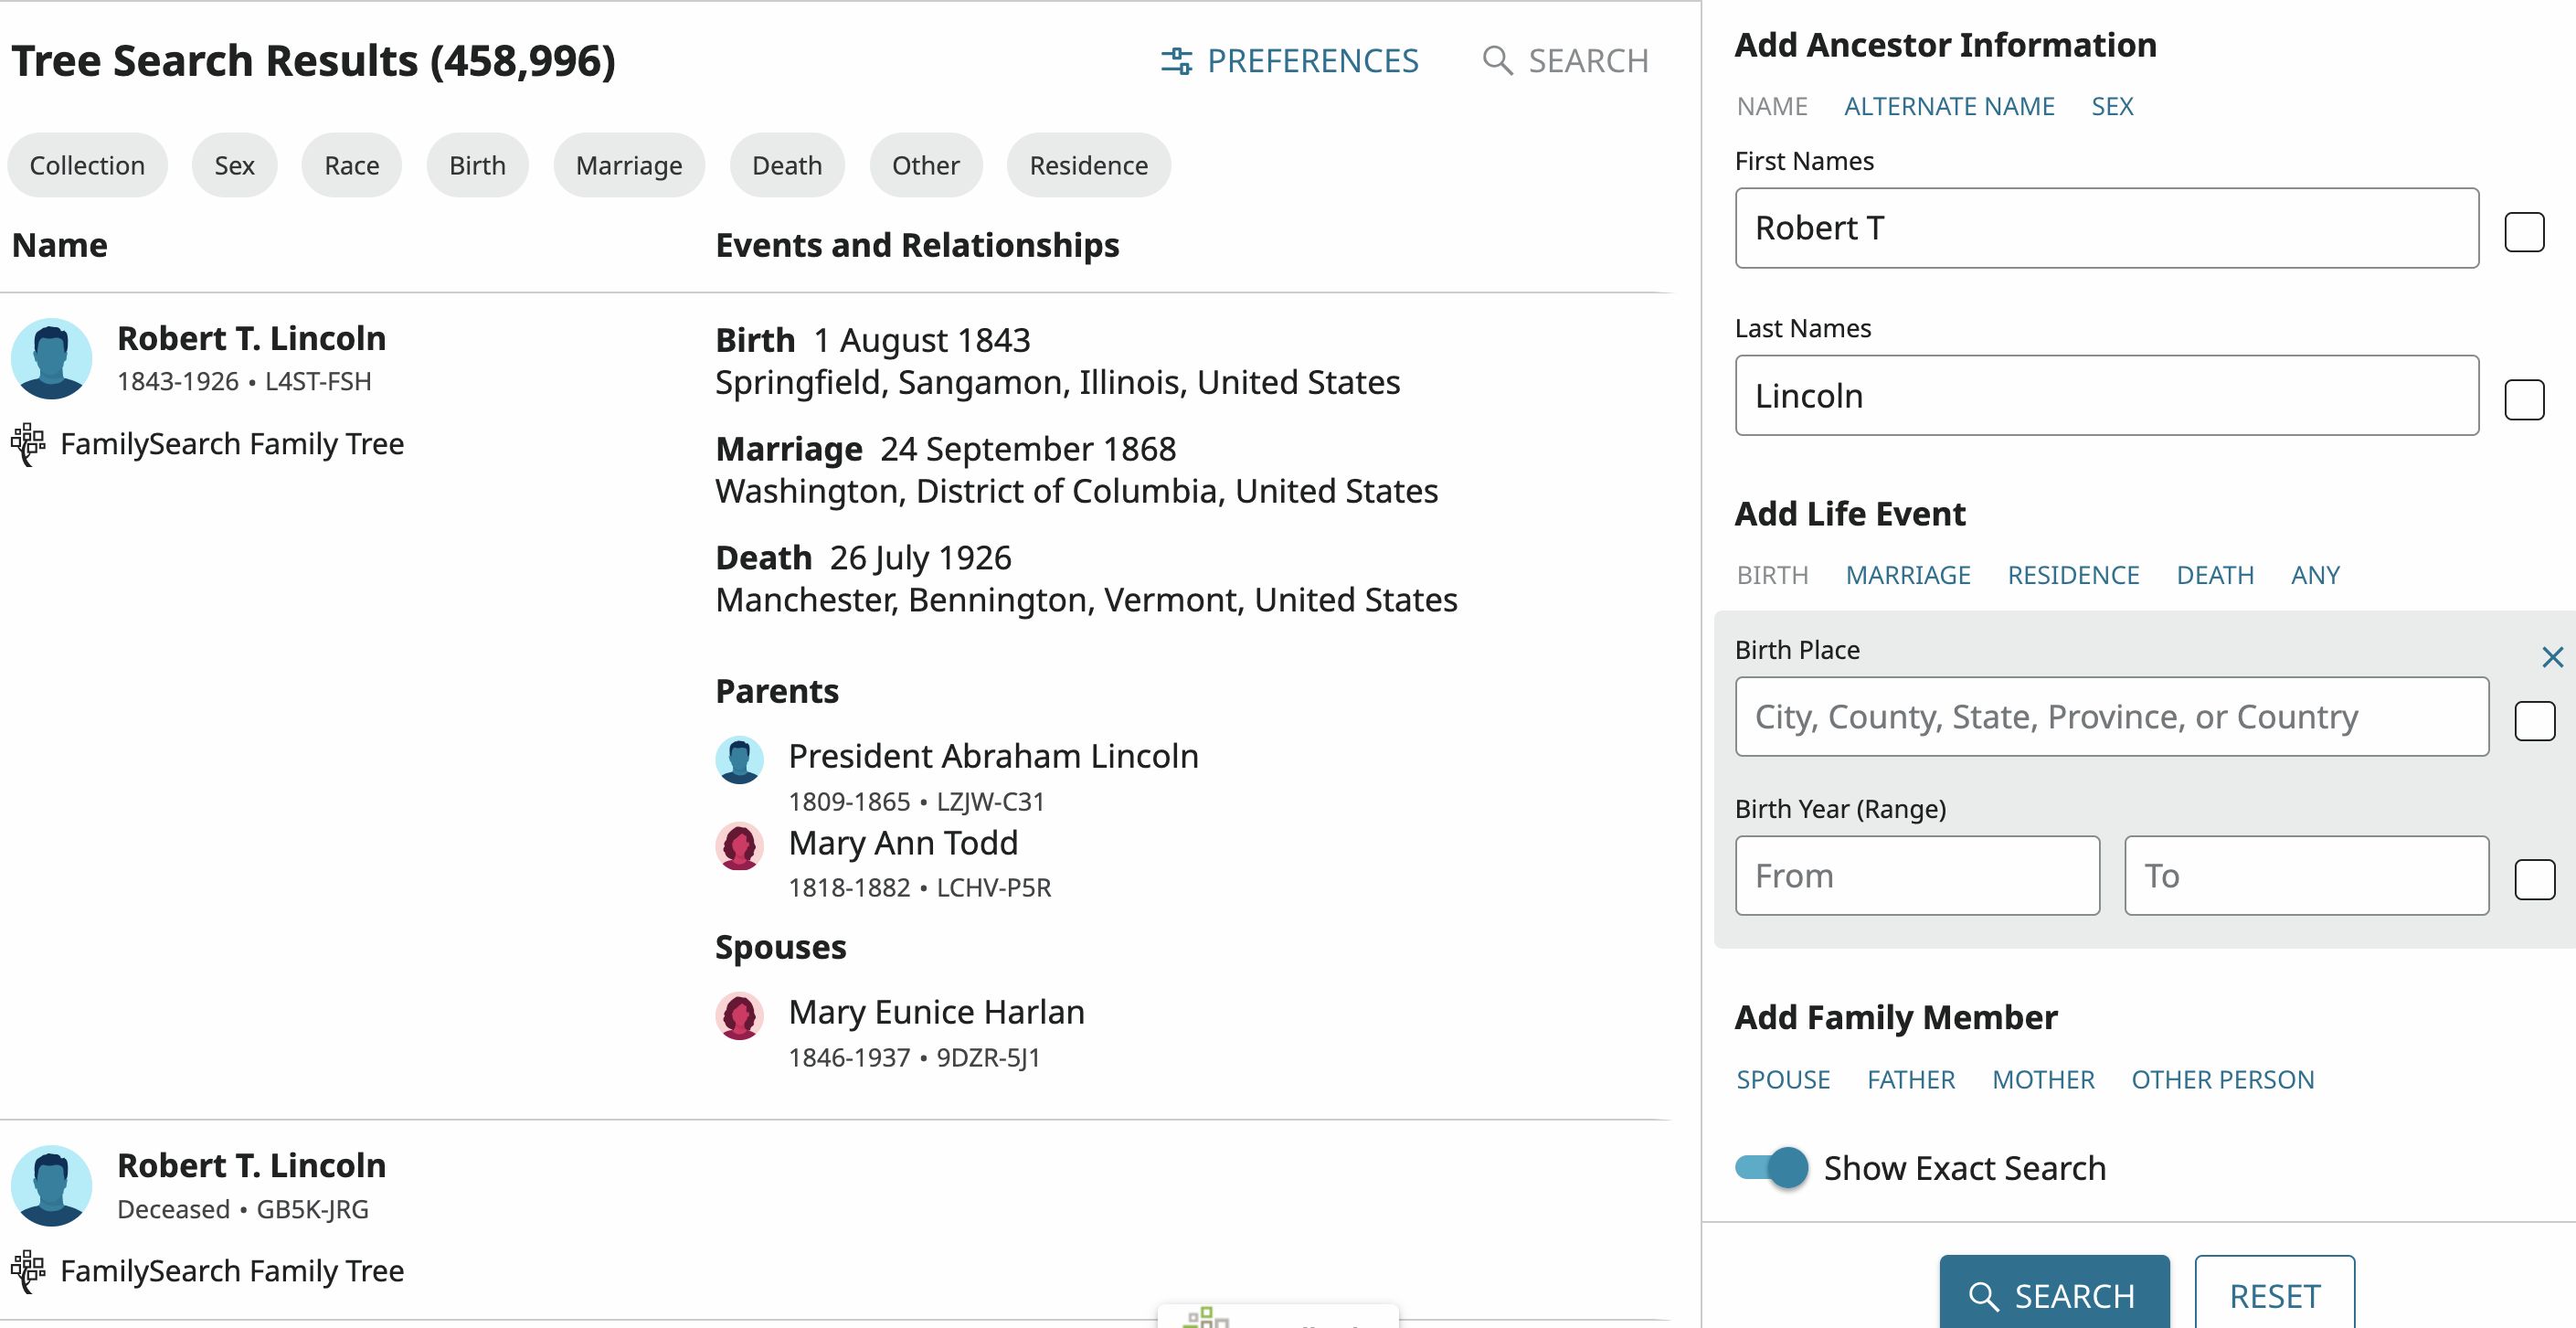Select SEX tab under Ancestor Information
The width and height of the screenshot is (2576, 1328).
pos(2112,106)
